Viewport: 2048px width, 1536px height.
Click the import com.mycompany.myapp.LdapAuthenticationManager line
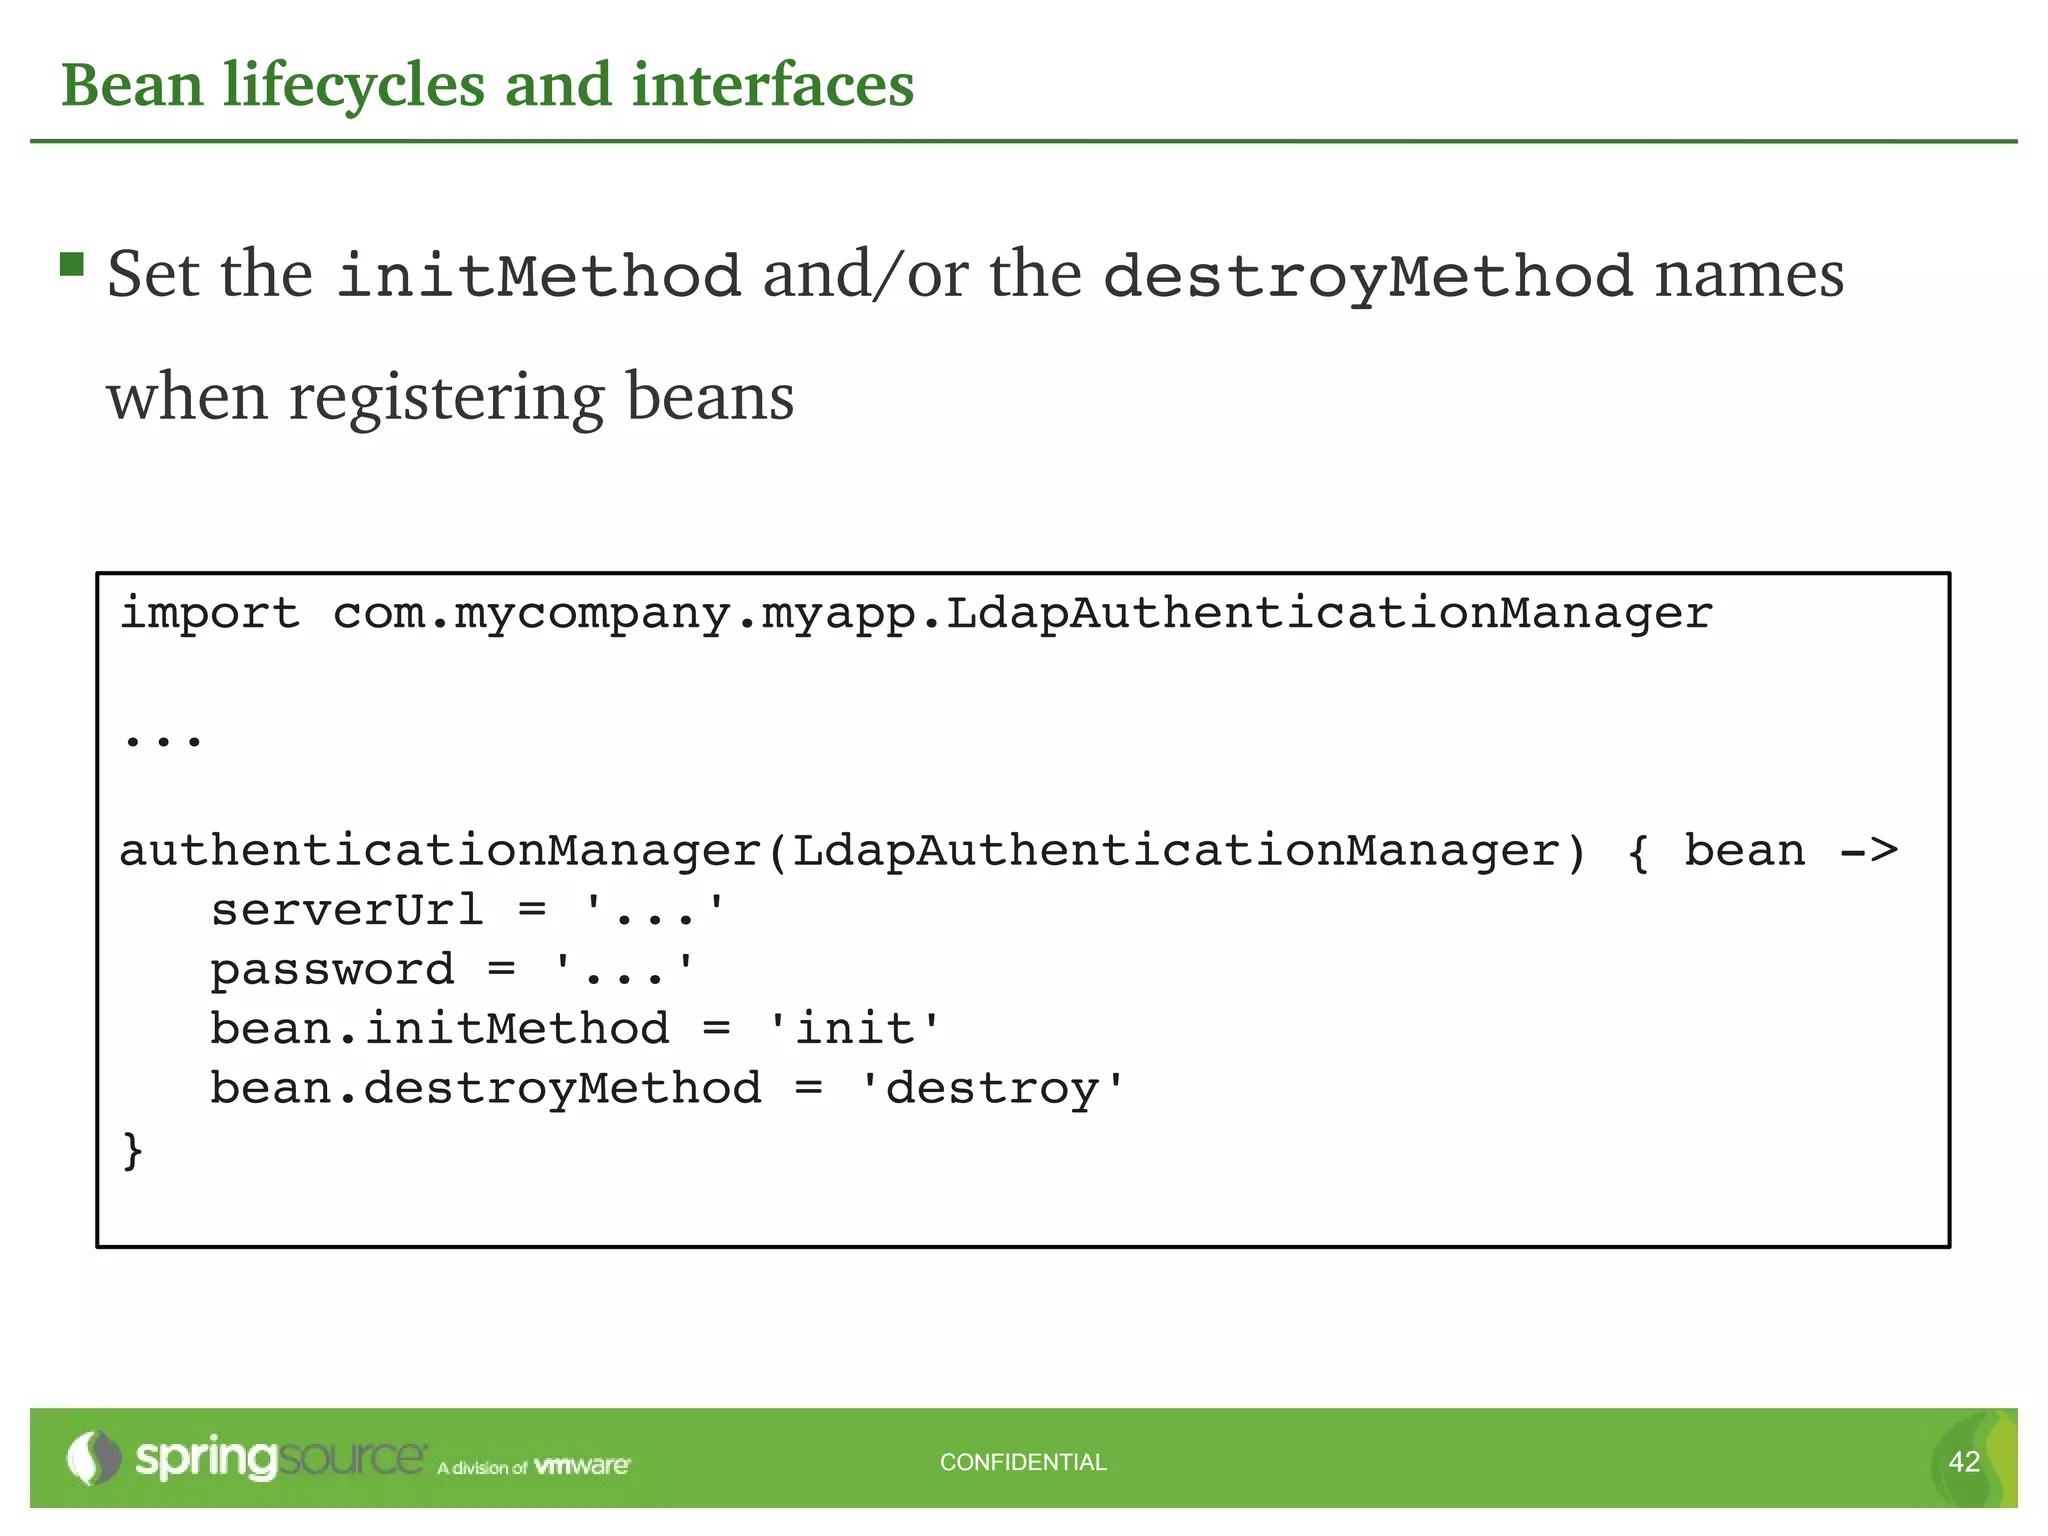[x=916, y=615]
